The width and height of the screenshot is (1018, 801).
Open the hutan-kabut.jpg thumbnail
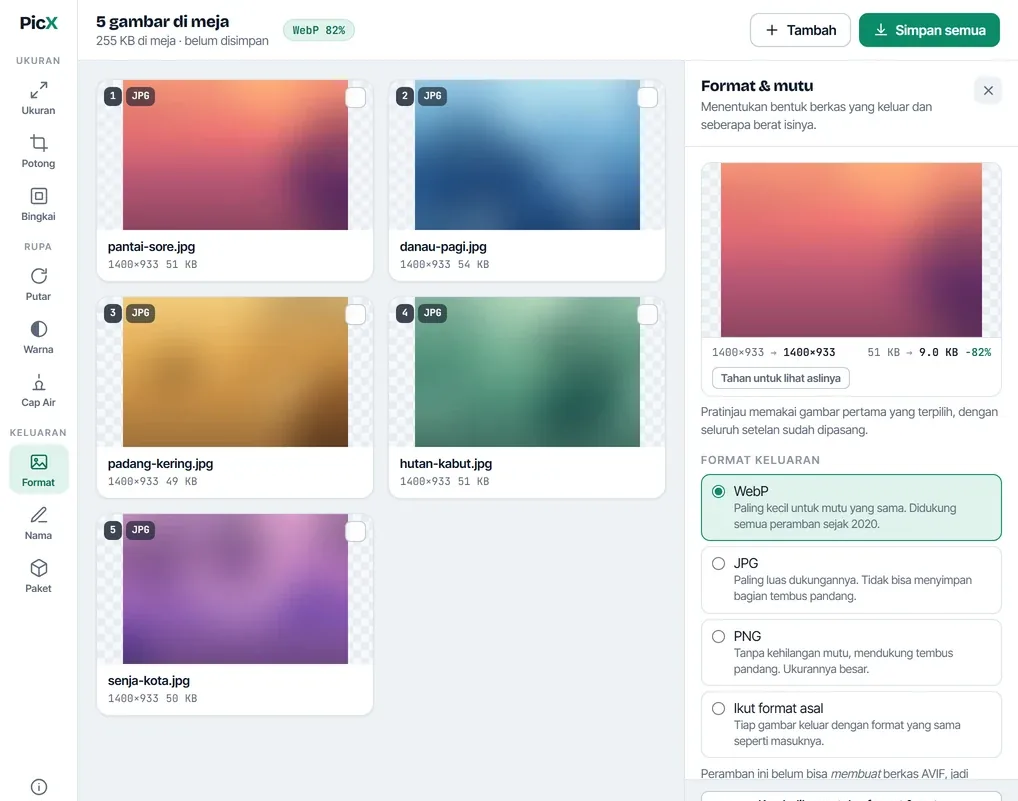pos(527,372)
